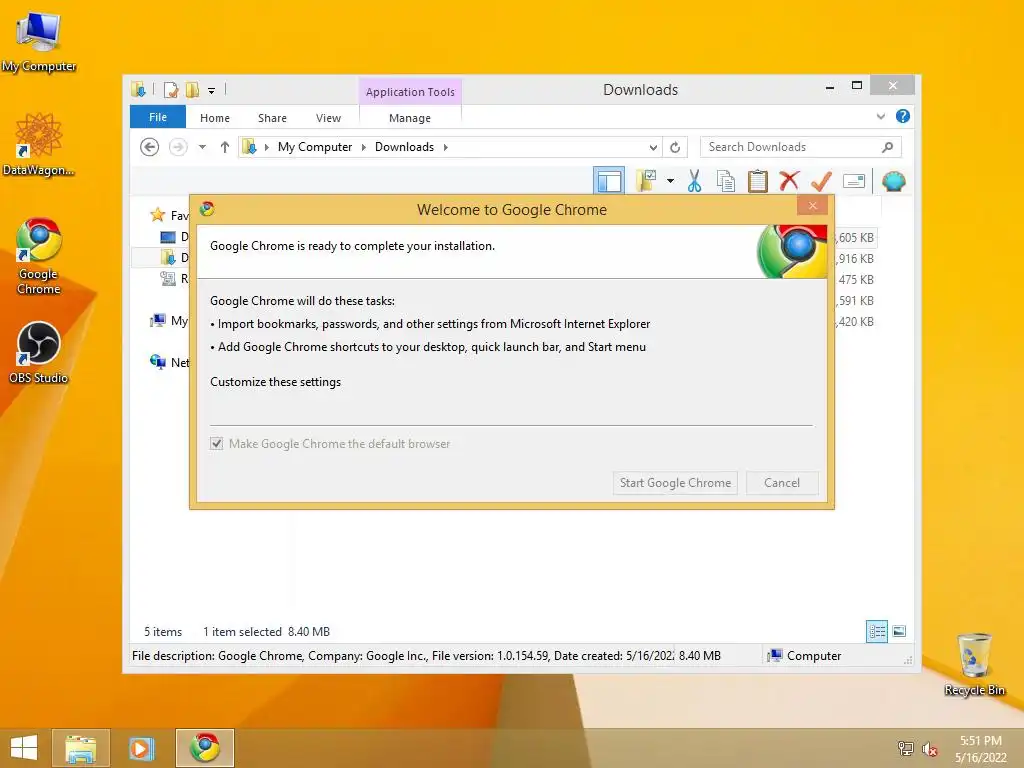Click the 591 KB file size cell
The height and width of the screenshot is (768, 1024).
(x=855, y=300)
